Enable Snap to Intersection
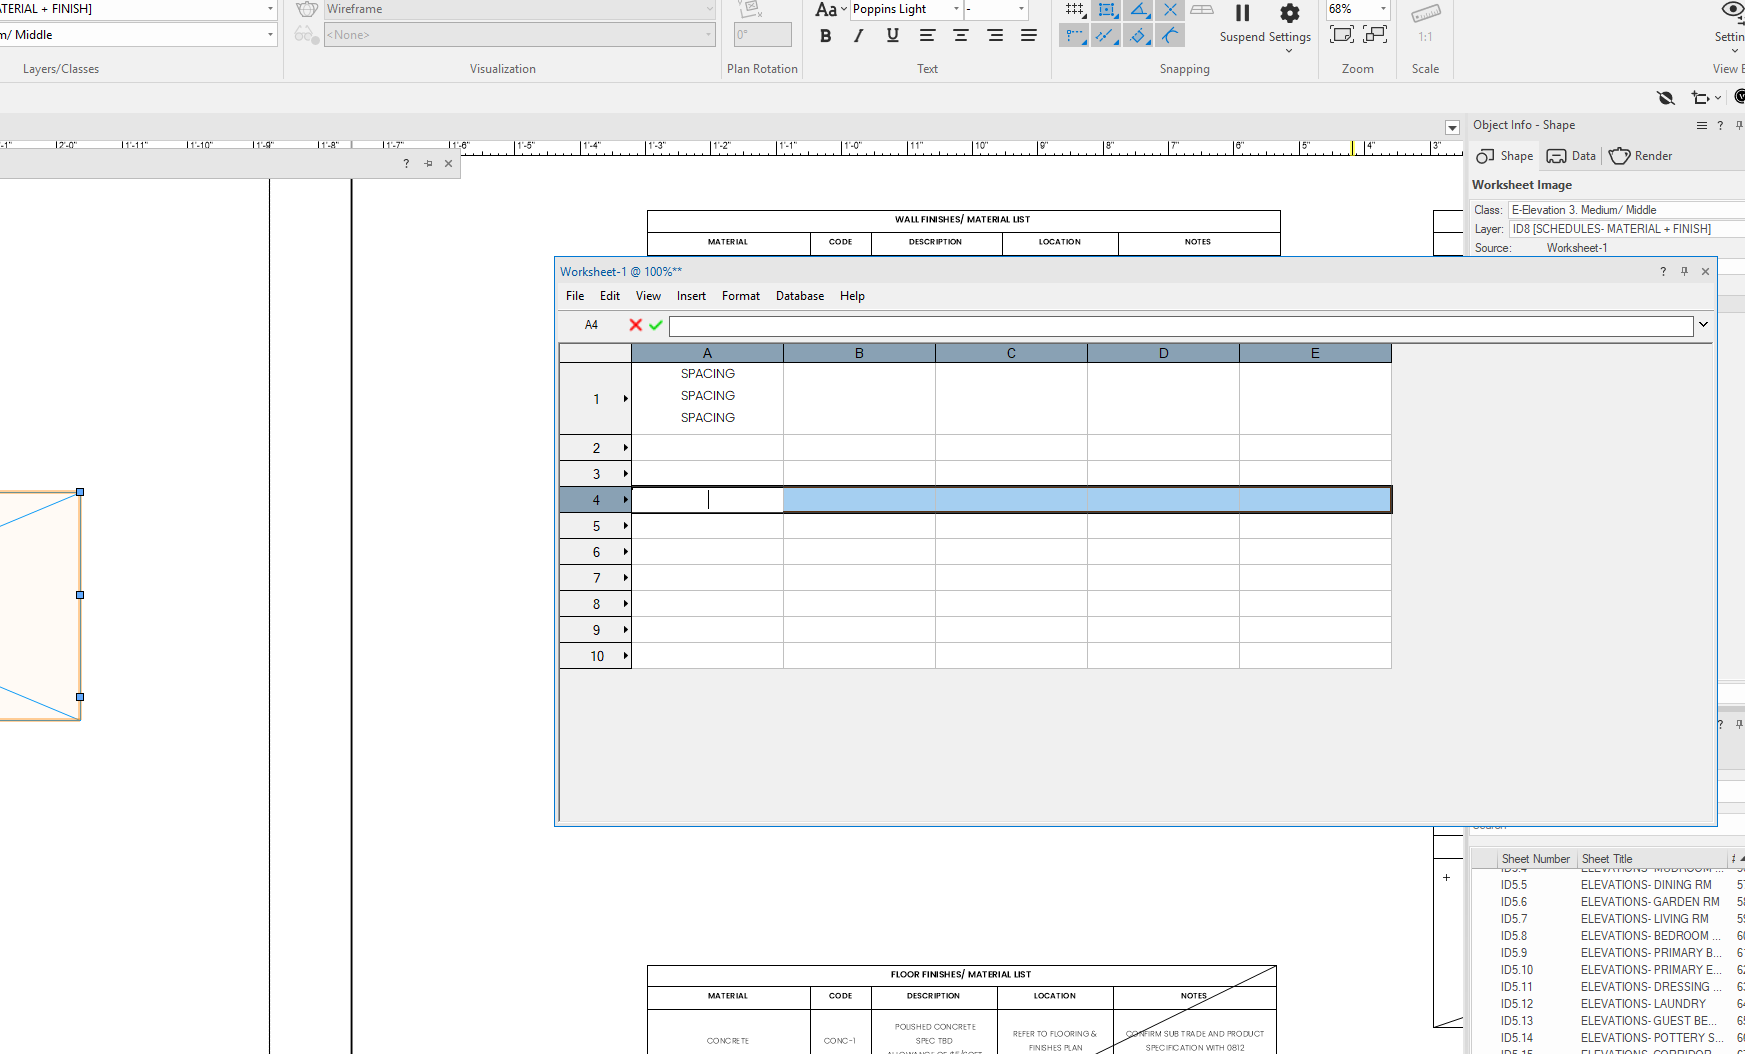1745x1054 pixels. click(1171, 10)
